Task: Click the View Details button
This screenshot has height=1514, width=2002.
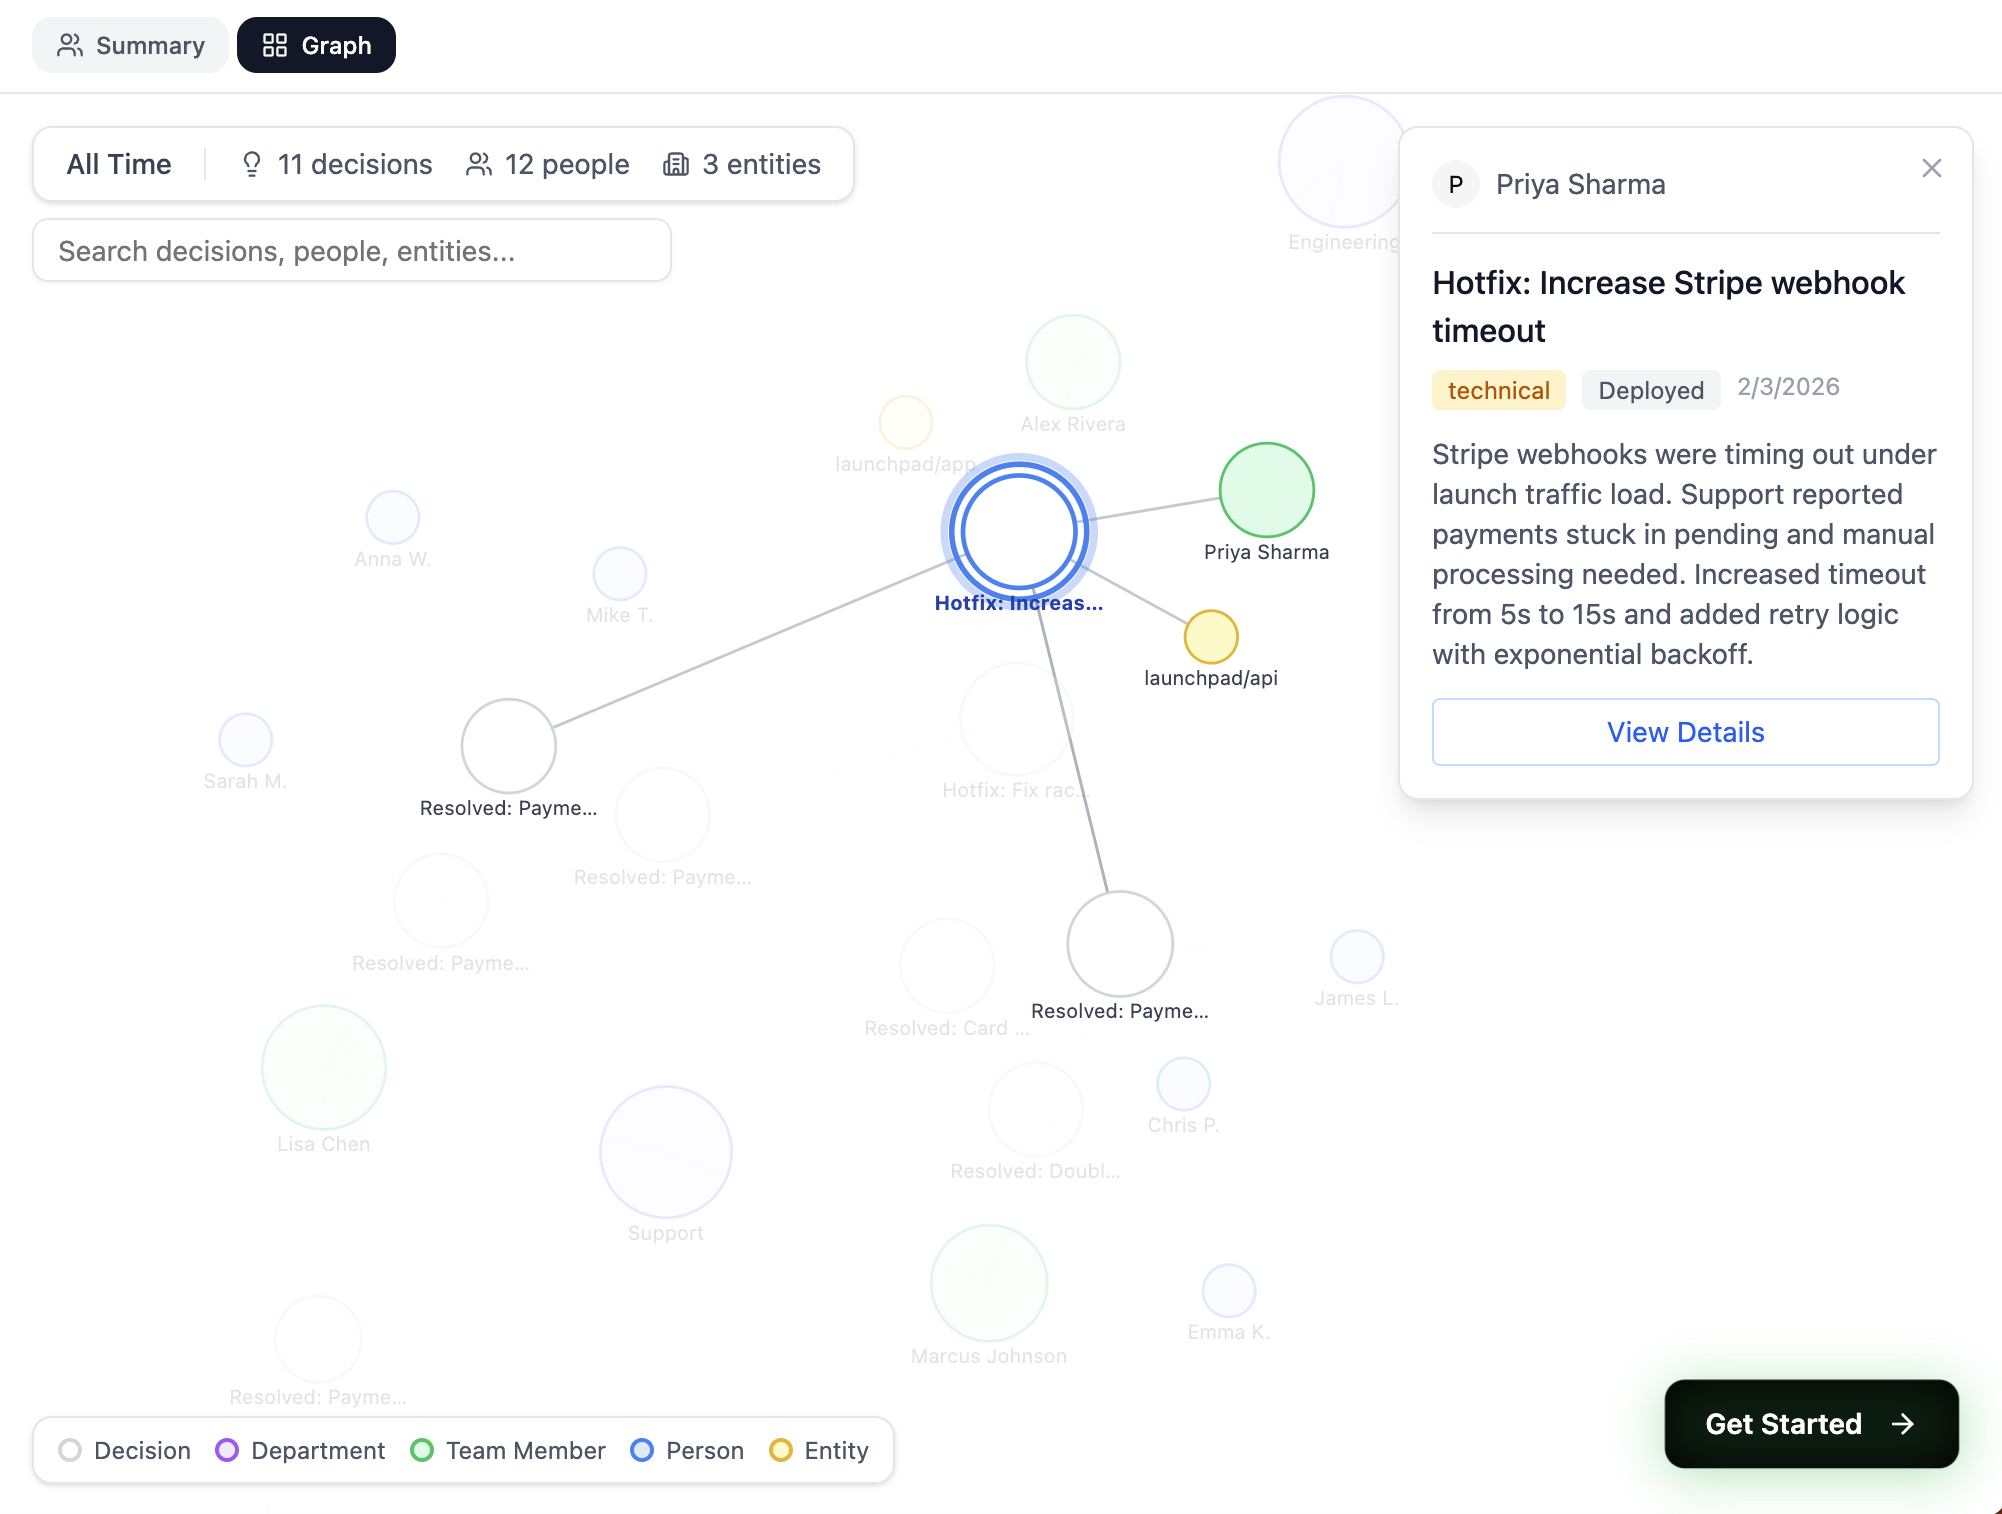Action: click(1685, 732)
